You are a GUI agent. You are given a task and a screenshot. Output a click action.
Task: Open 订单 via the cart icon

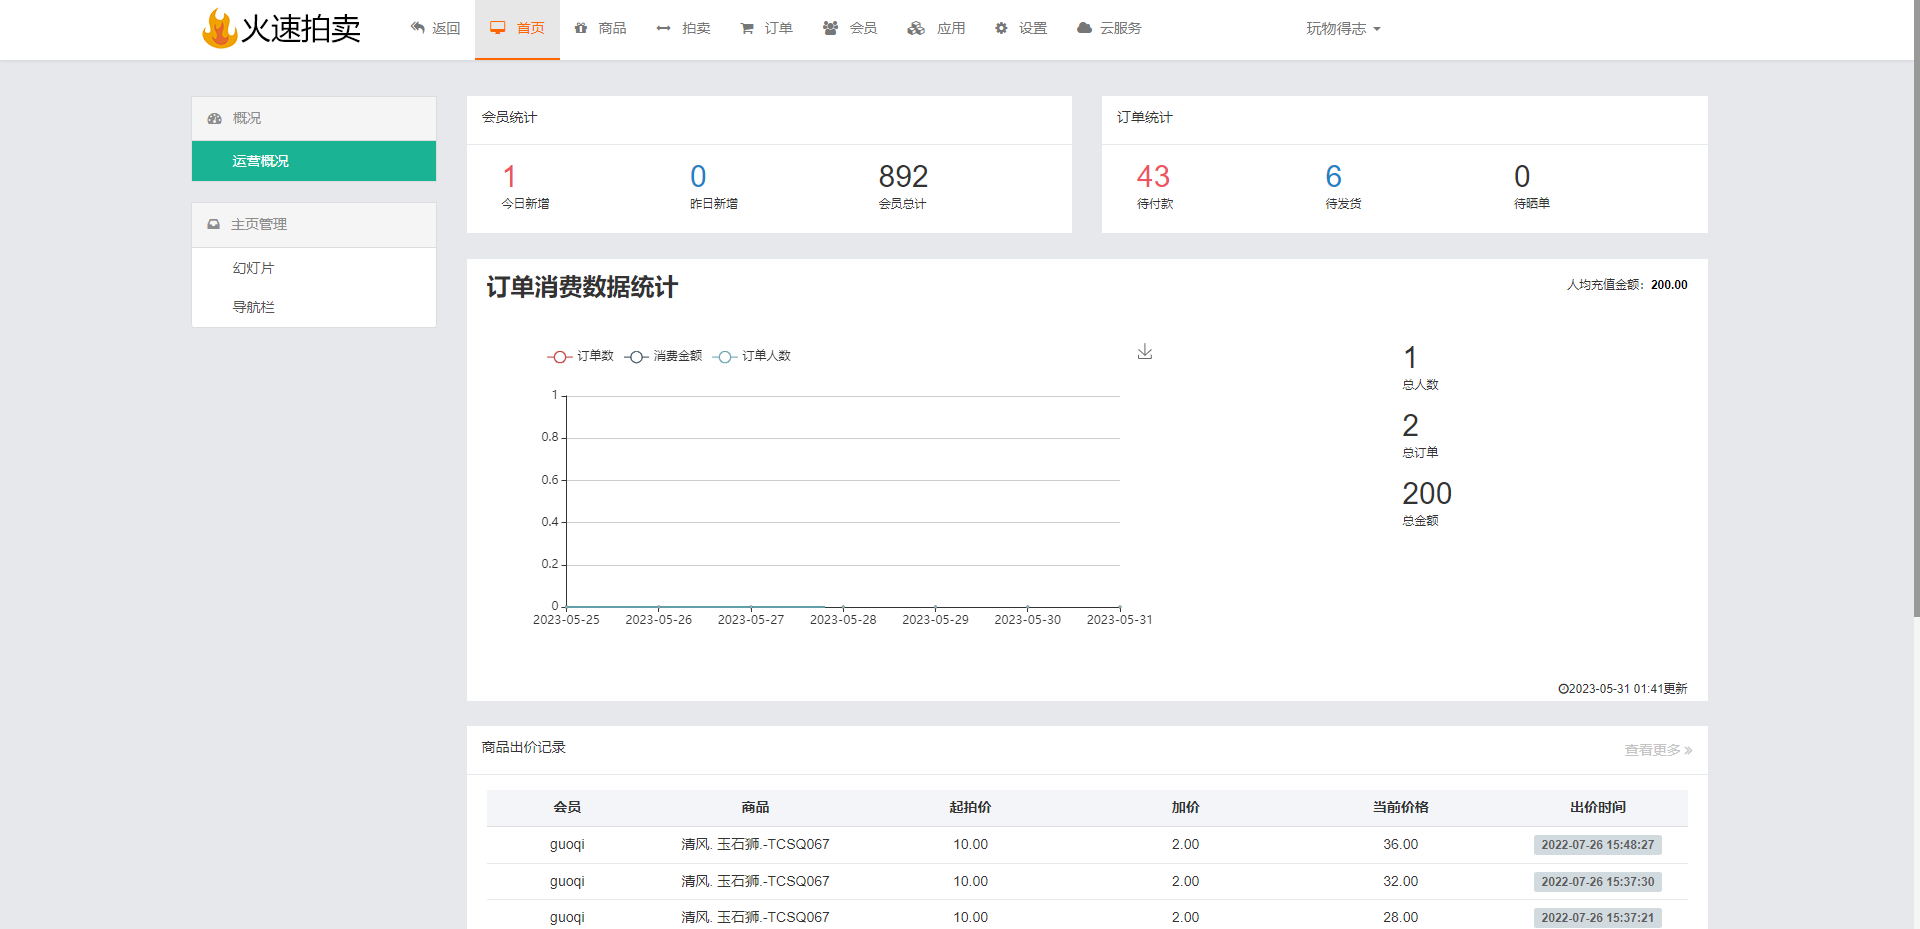coord(747,28)
